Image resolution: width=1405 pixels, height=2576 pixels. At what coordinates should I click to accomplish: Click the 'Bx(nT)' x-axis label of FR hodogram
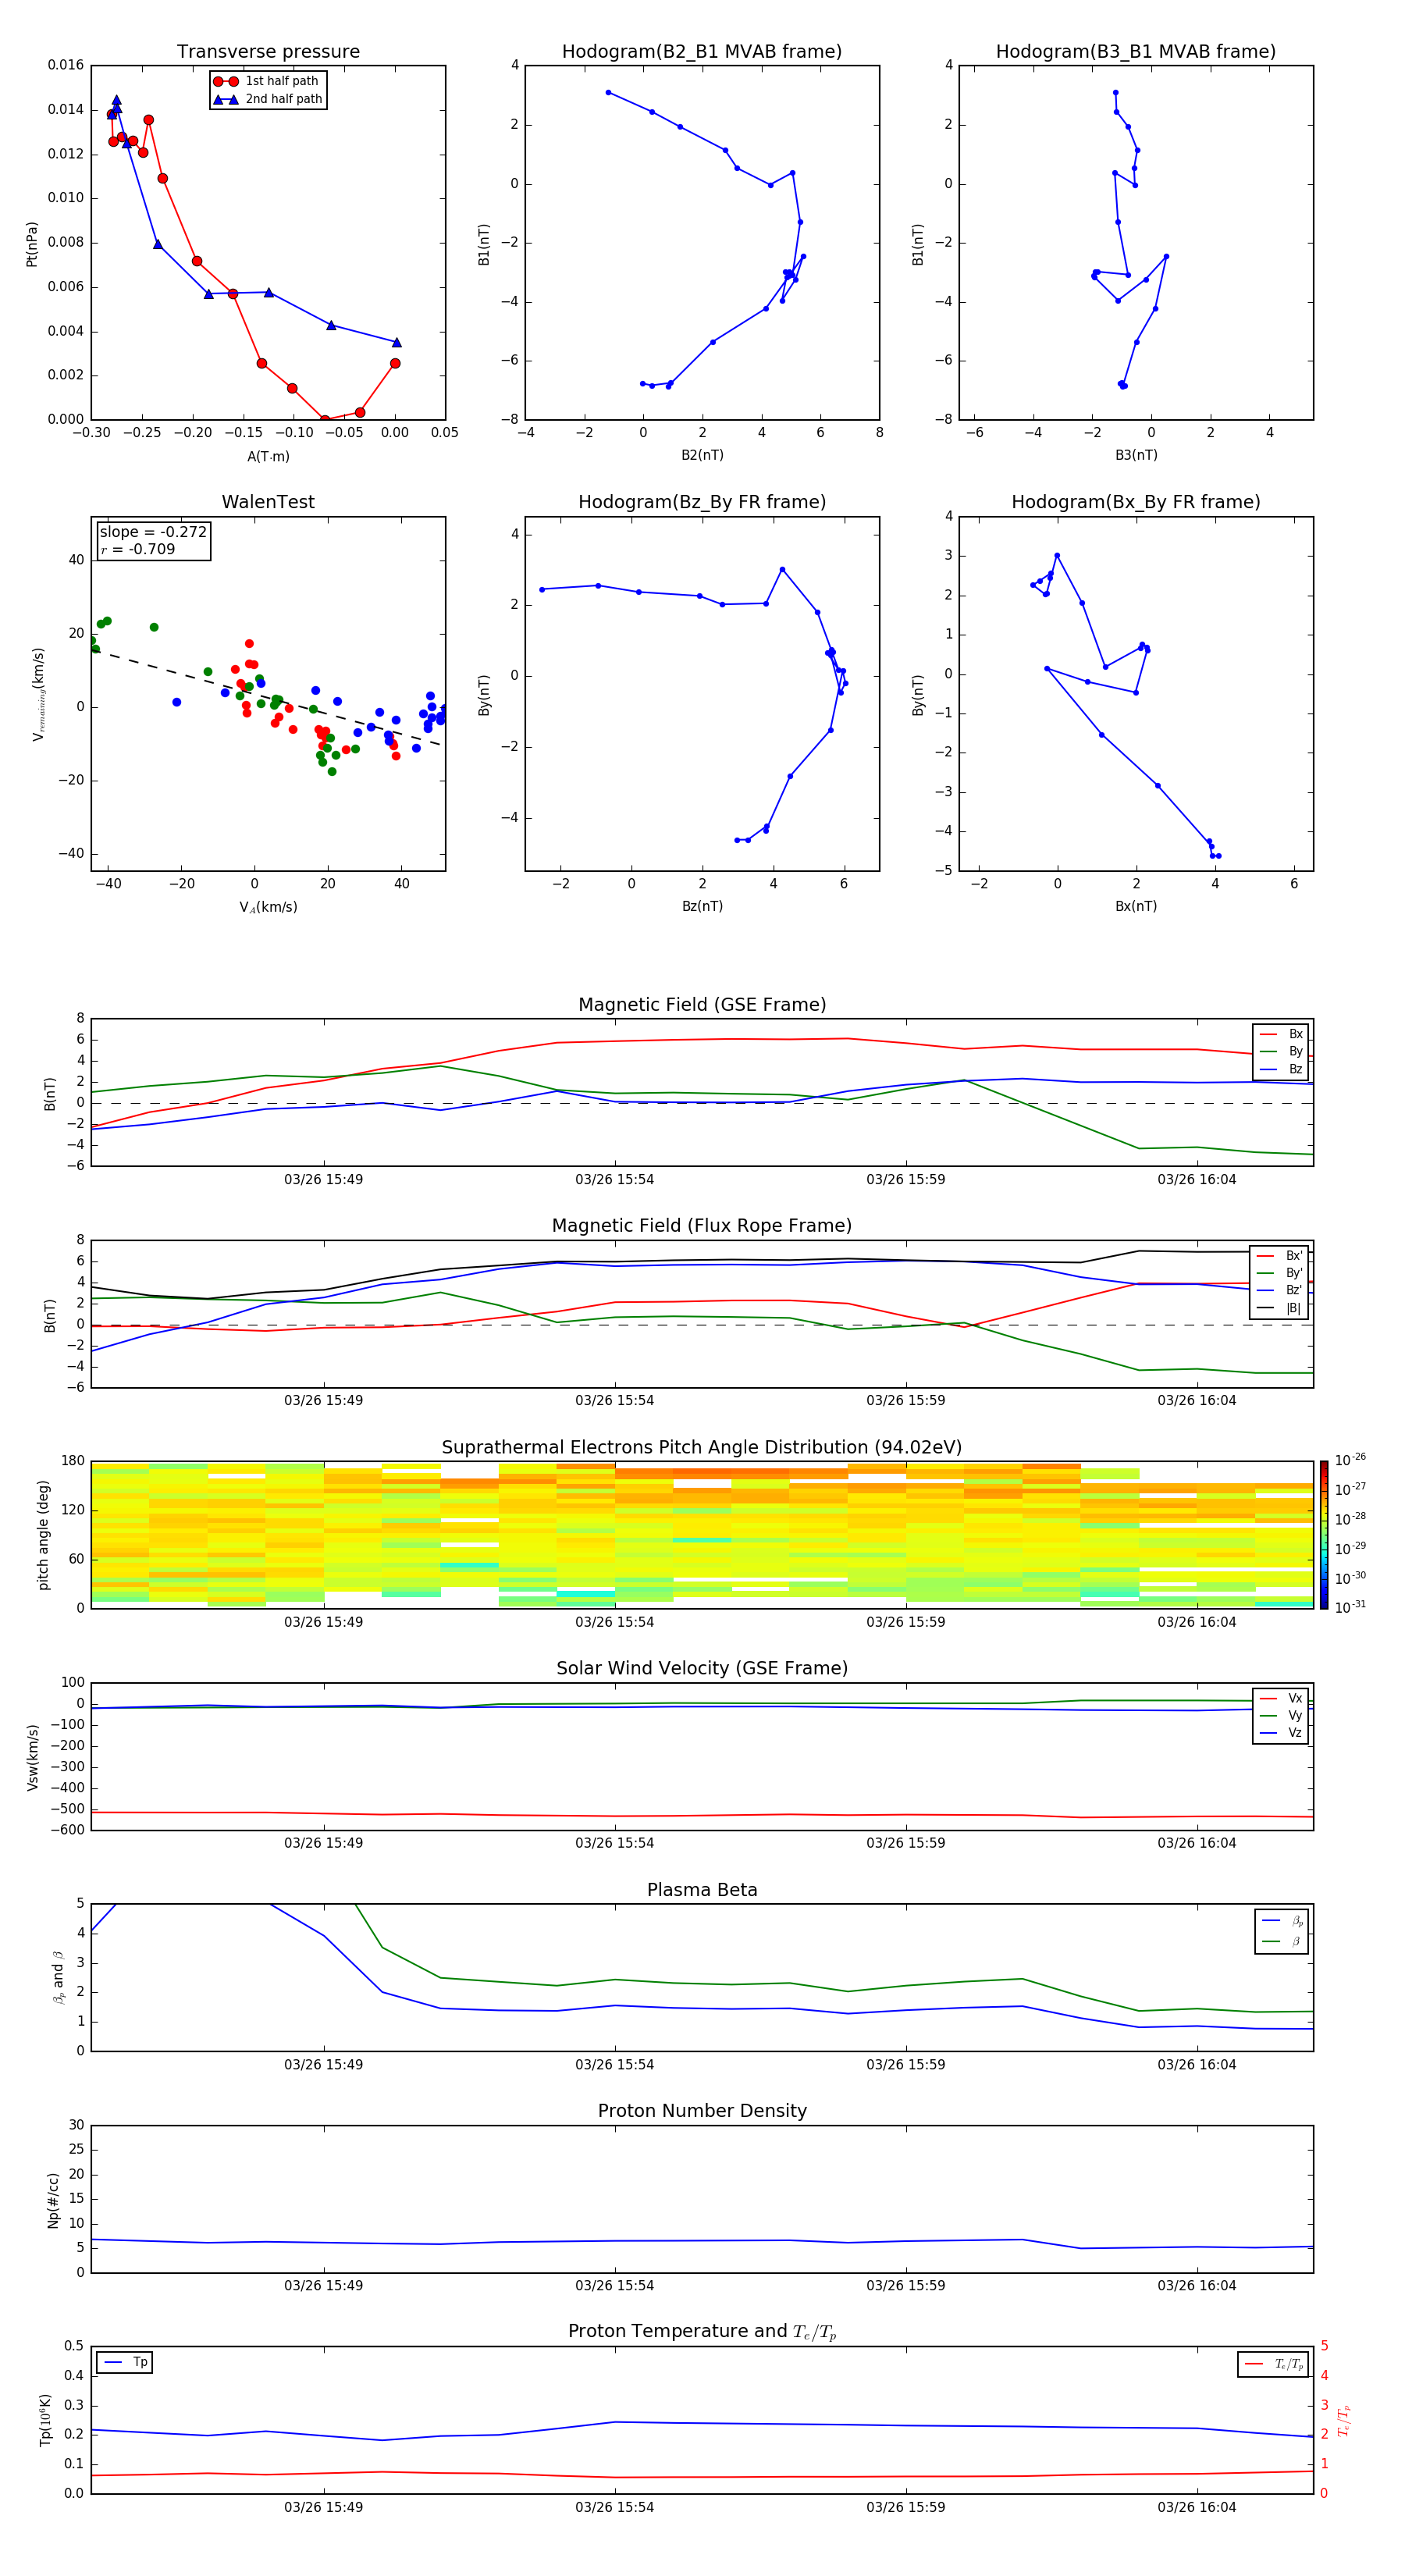click(1136, 906)
